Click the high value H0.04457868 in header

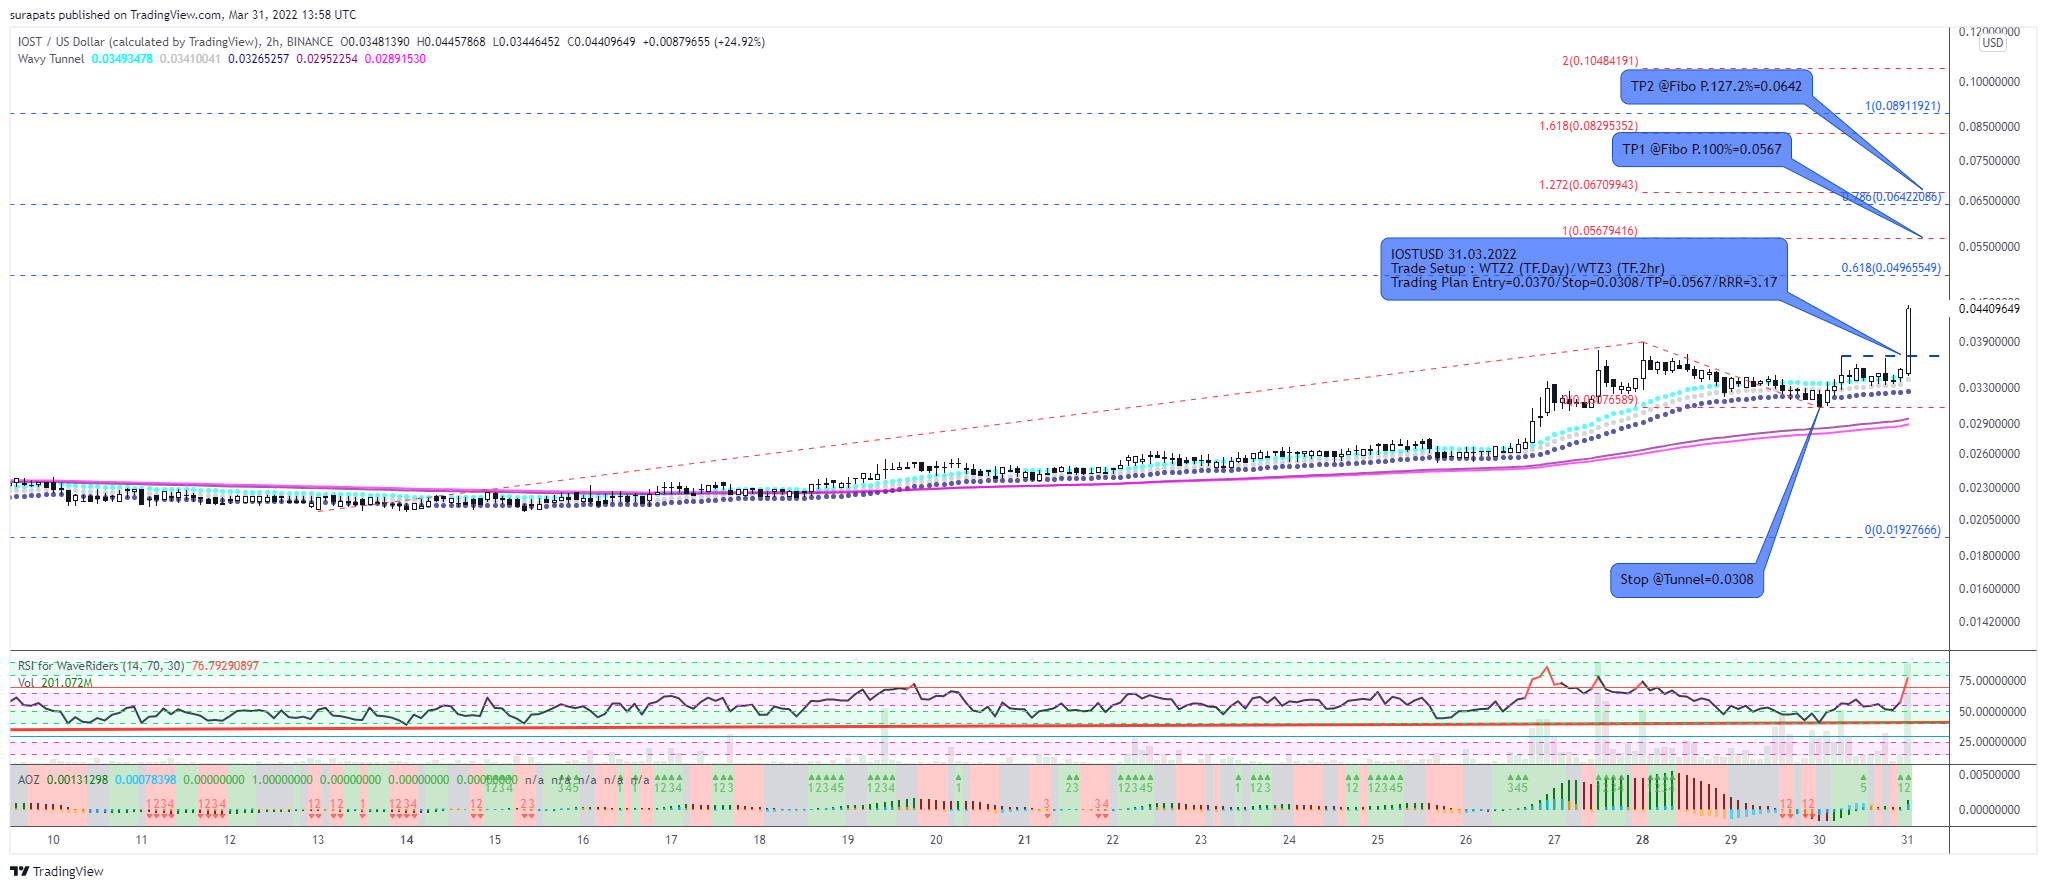[451, 42]
